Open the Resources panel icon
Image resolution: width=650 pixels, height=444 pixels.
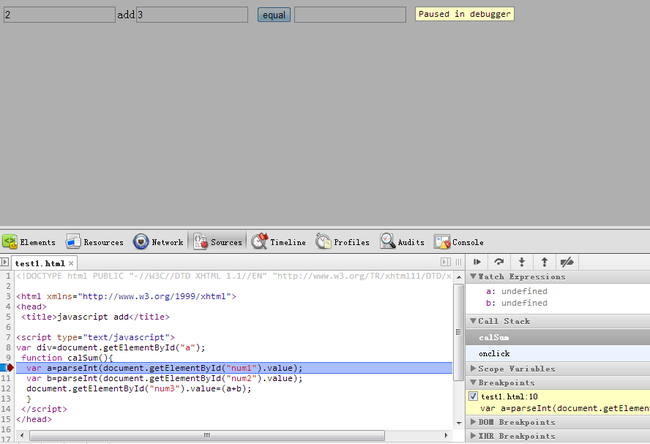[x=73, y=241]
